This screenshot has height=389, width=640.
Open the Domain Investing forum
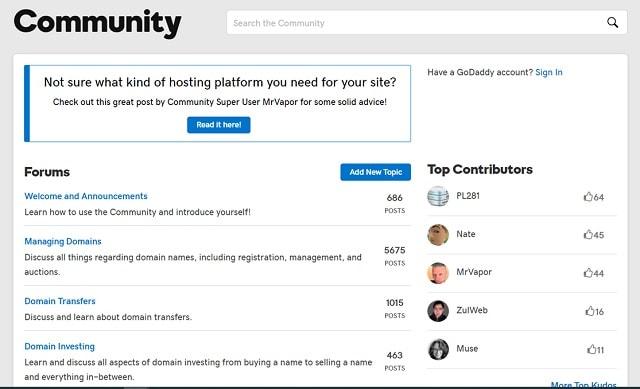tap(60, 346)
